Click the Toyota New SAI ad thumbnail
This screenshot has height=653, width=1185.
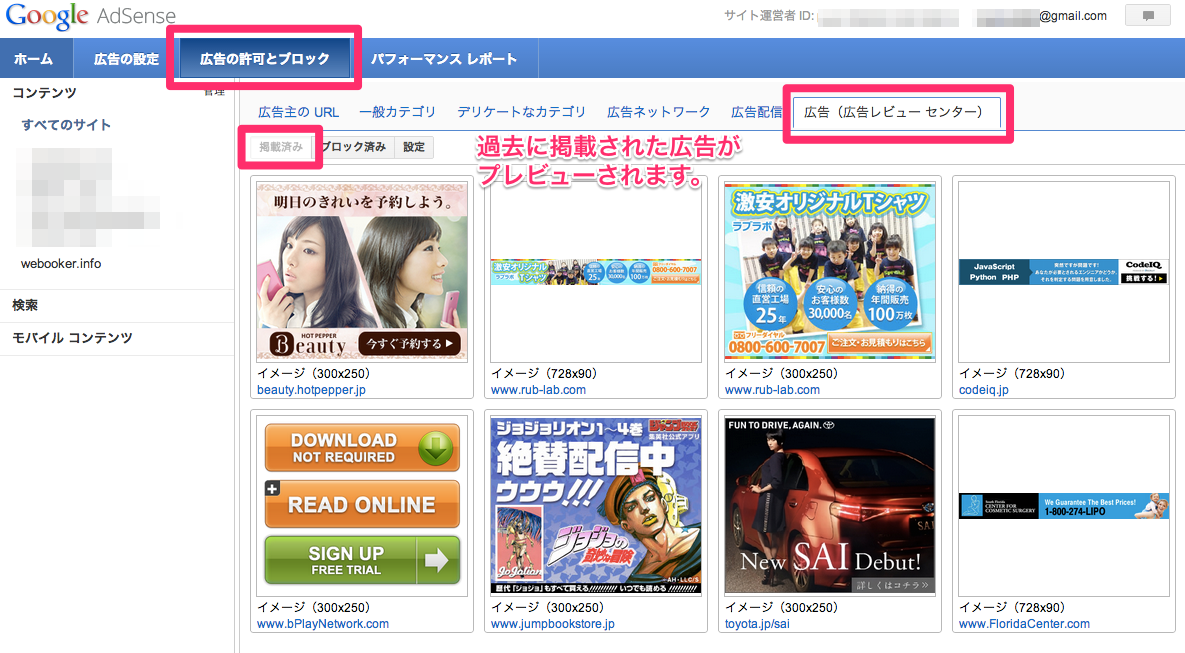tap(830, 505)
